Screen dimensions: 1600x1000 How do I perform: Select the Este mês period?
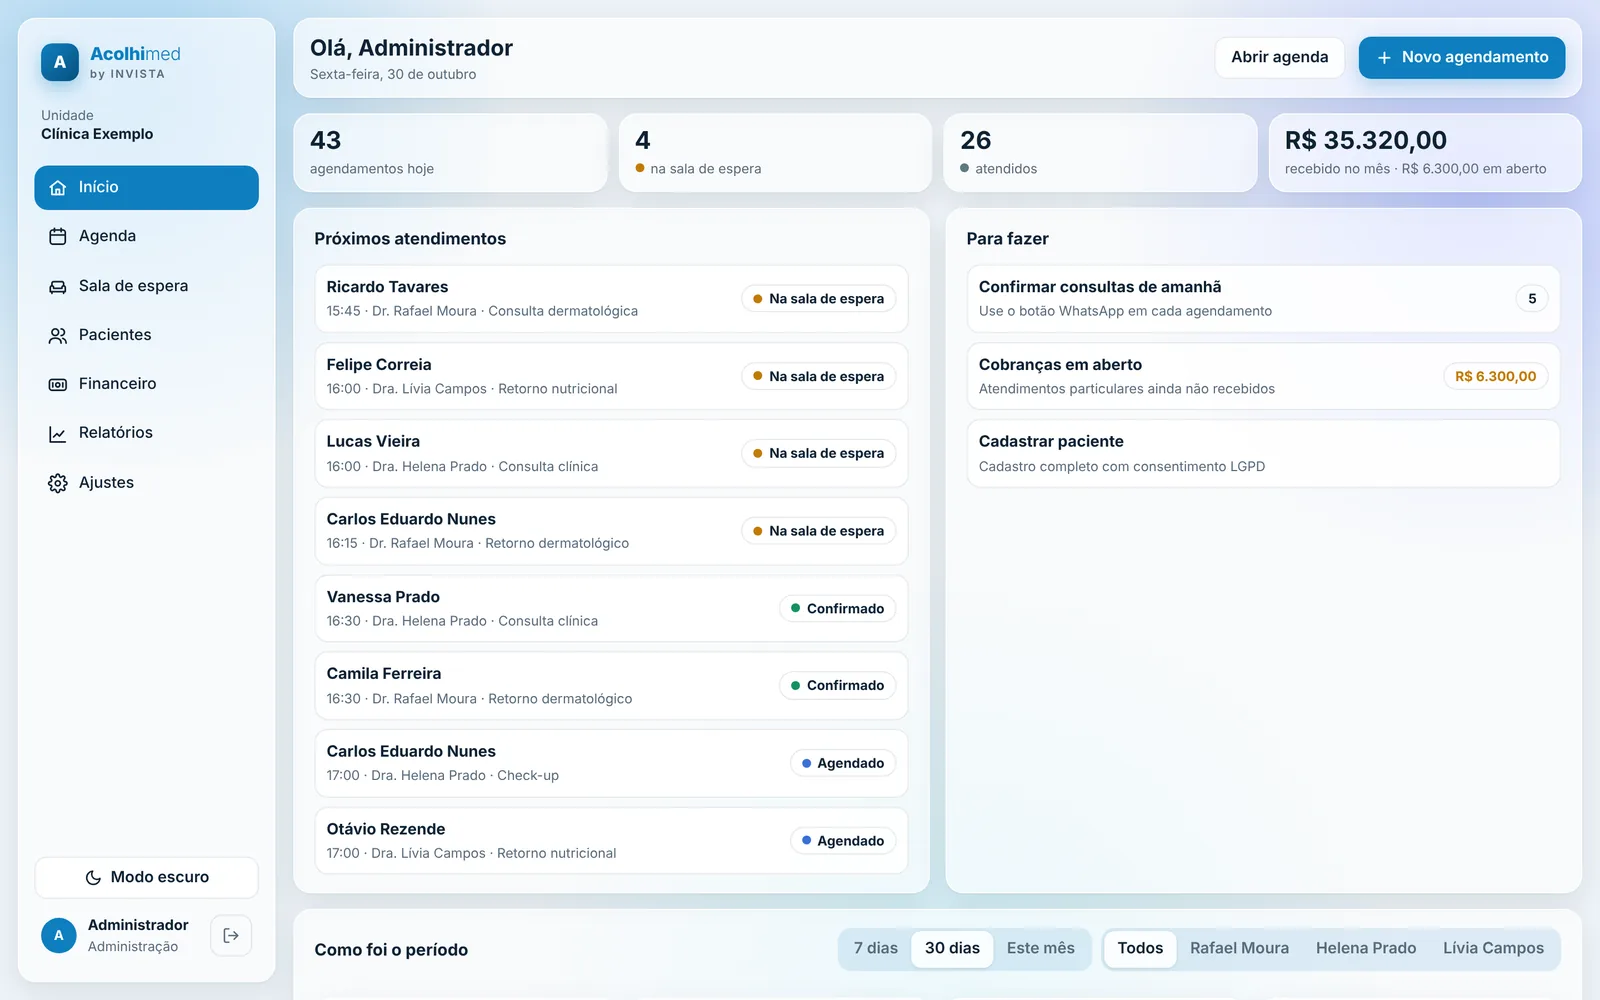click(x=1040, y=948)
